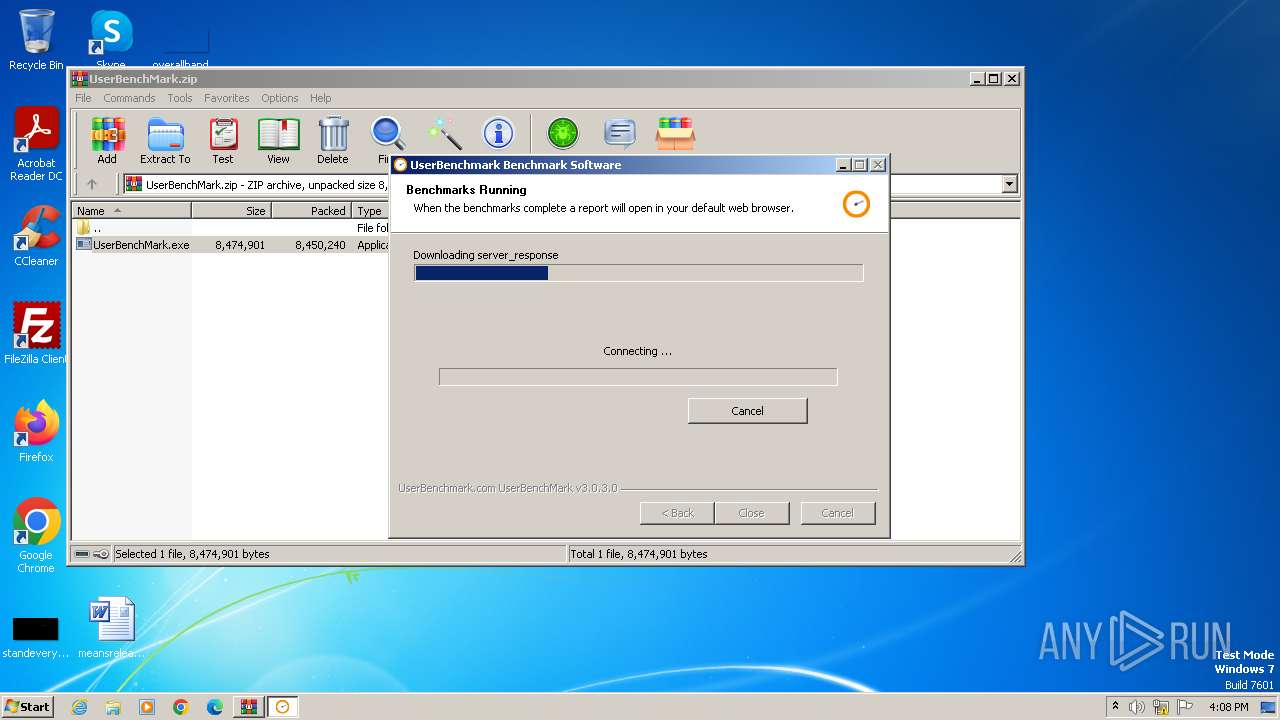Sort file list by Packed column
The image size is (1280, 720).
(x=311, y=211)
